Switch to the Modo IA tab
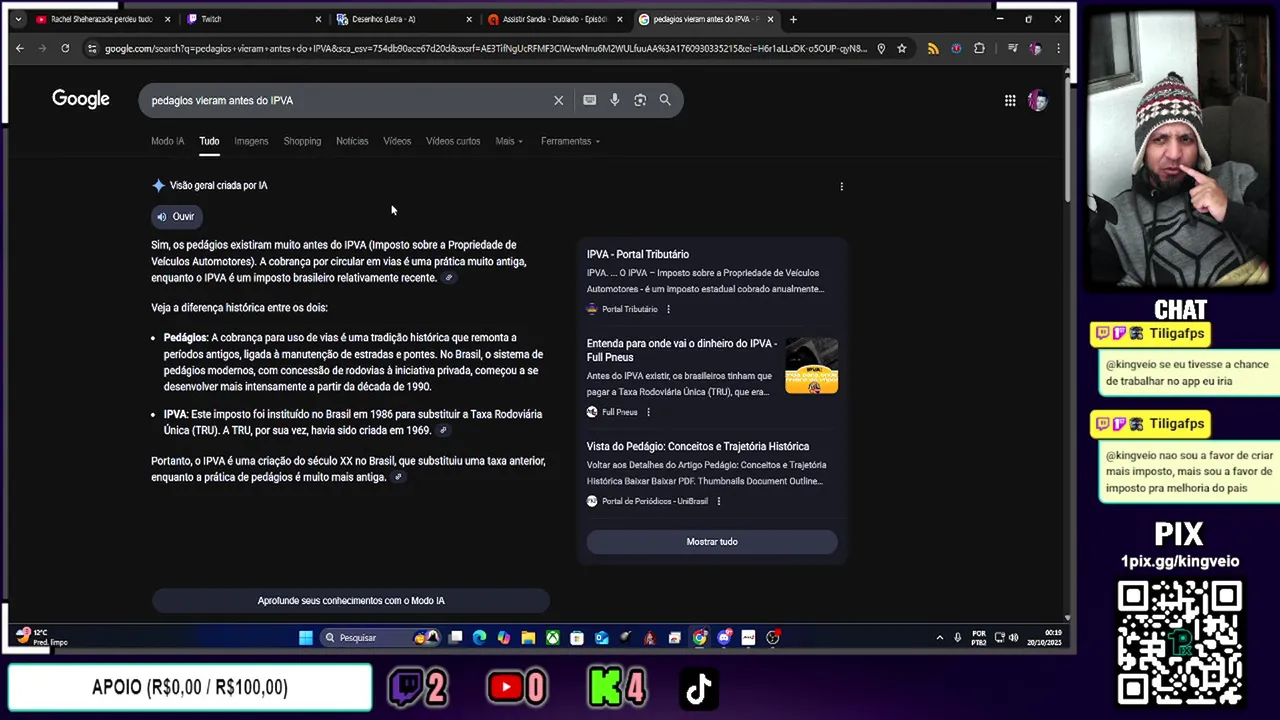 pos(167,141)
